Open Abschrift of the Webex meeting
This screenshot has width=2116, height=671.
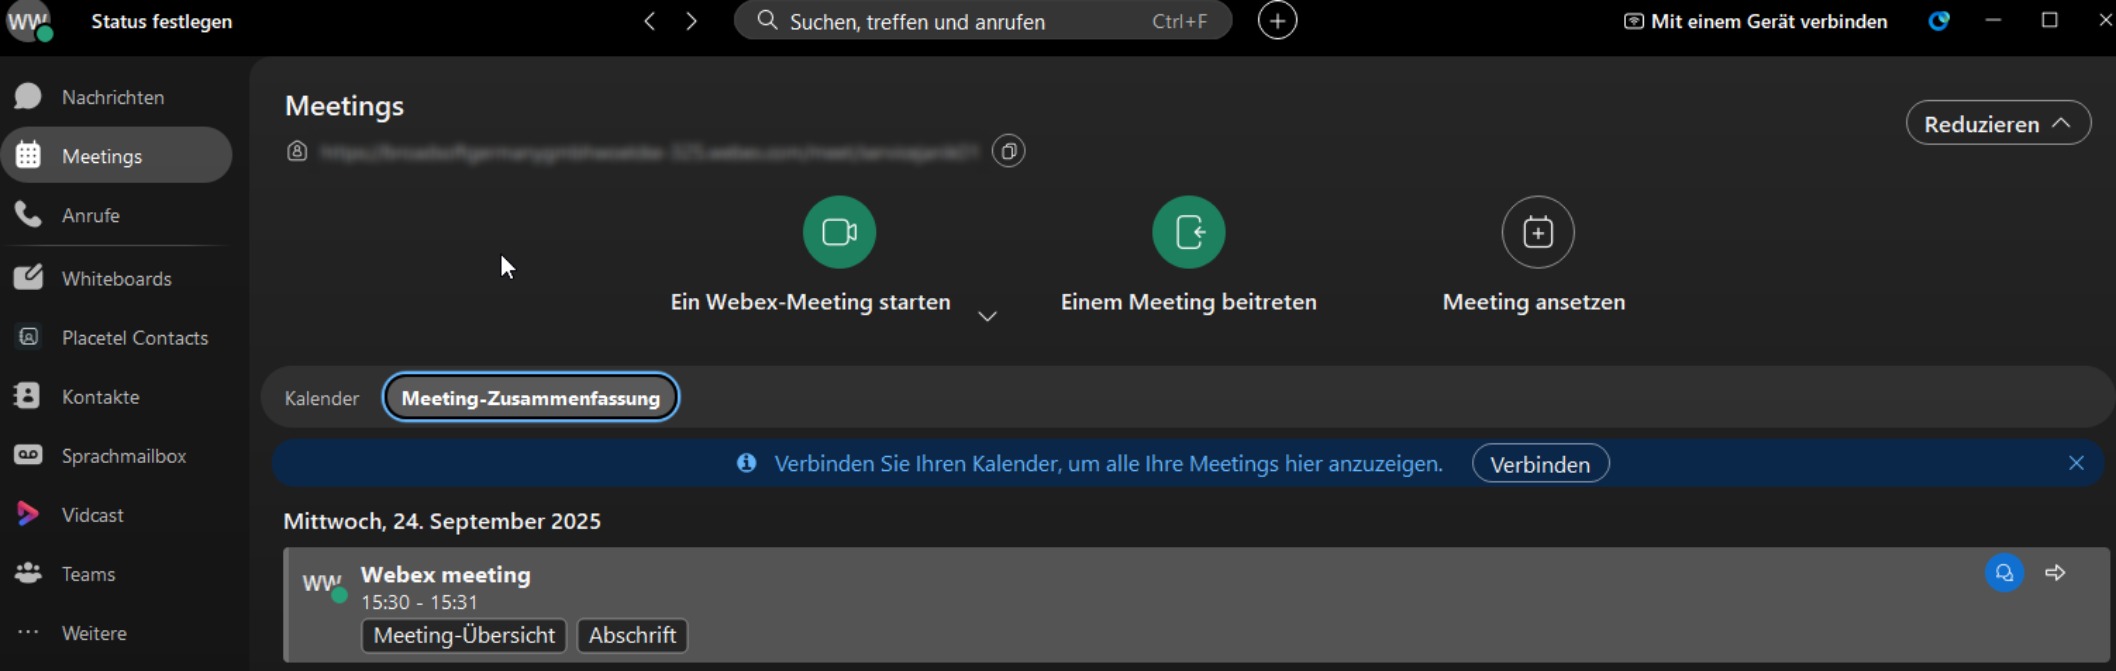click(x=632, y=635)
